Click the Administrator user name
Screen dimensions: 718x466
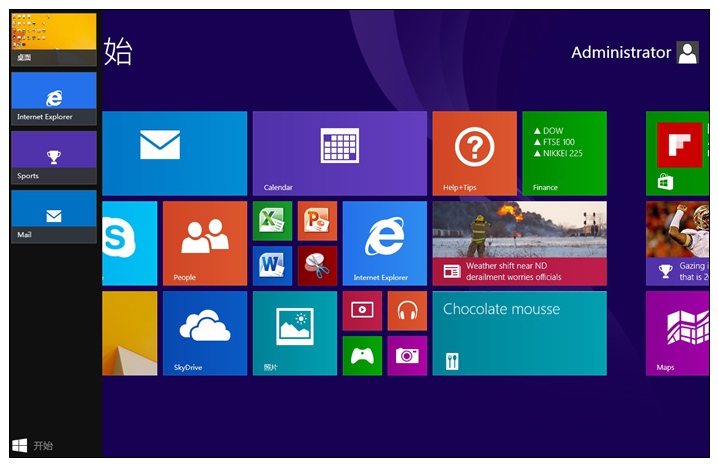(x=620, y=53)
